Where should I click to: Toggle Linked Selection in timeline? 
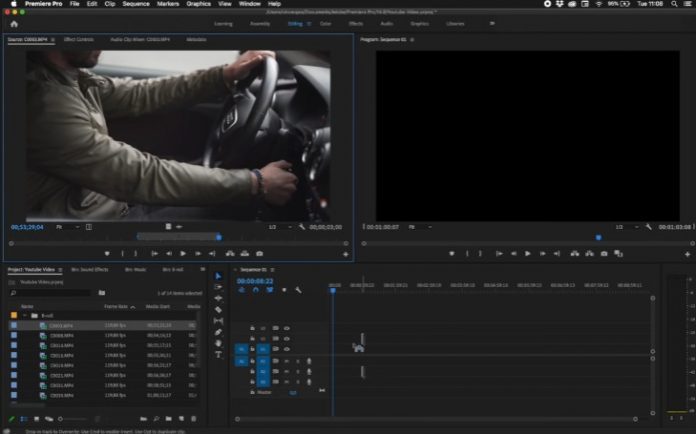click(270, 290)
